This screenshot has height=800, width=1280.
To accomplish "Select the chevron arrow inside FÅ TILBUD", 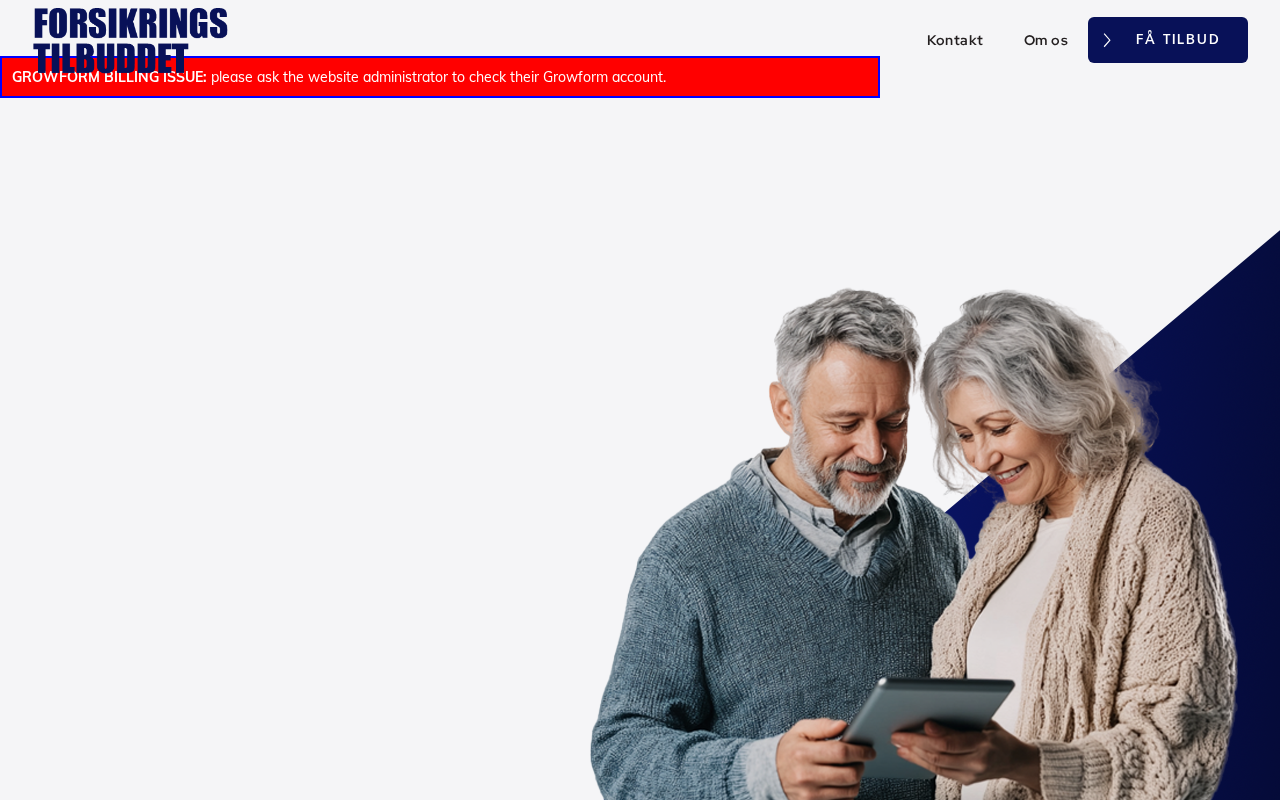I will point(1107,40).
